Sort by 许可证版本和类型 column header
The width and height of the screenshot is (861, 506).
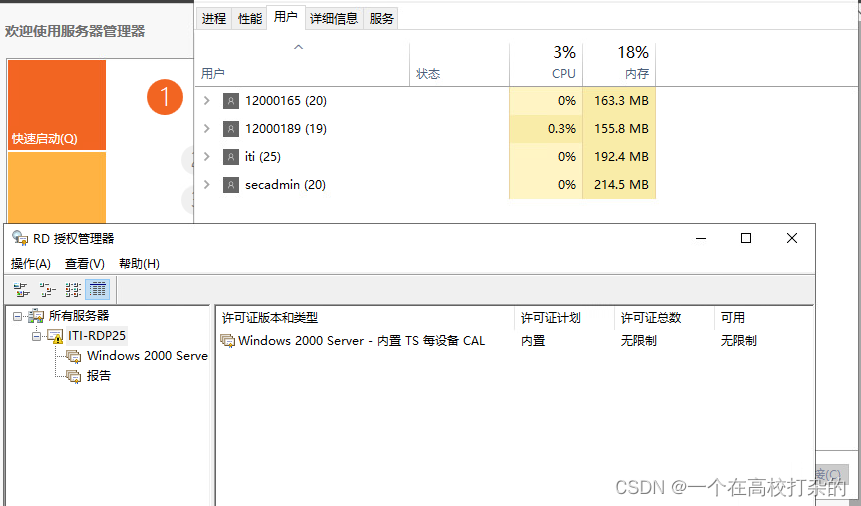coord(366,318)
